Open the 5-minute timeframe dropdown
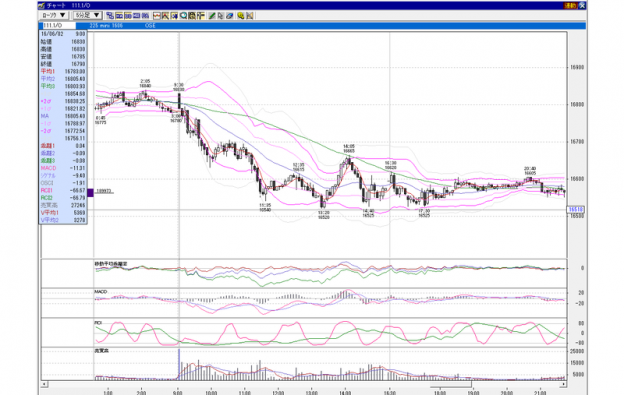 tap(88, 15)
